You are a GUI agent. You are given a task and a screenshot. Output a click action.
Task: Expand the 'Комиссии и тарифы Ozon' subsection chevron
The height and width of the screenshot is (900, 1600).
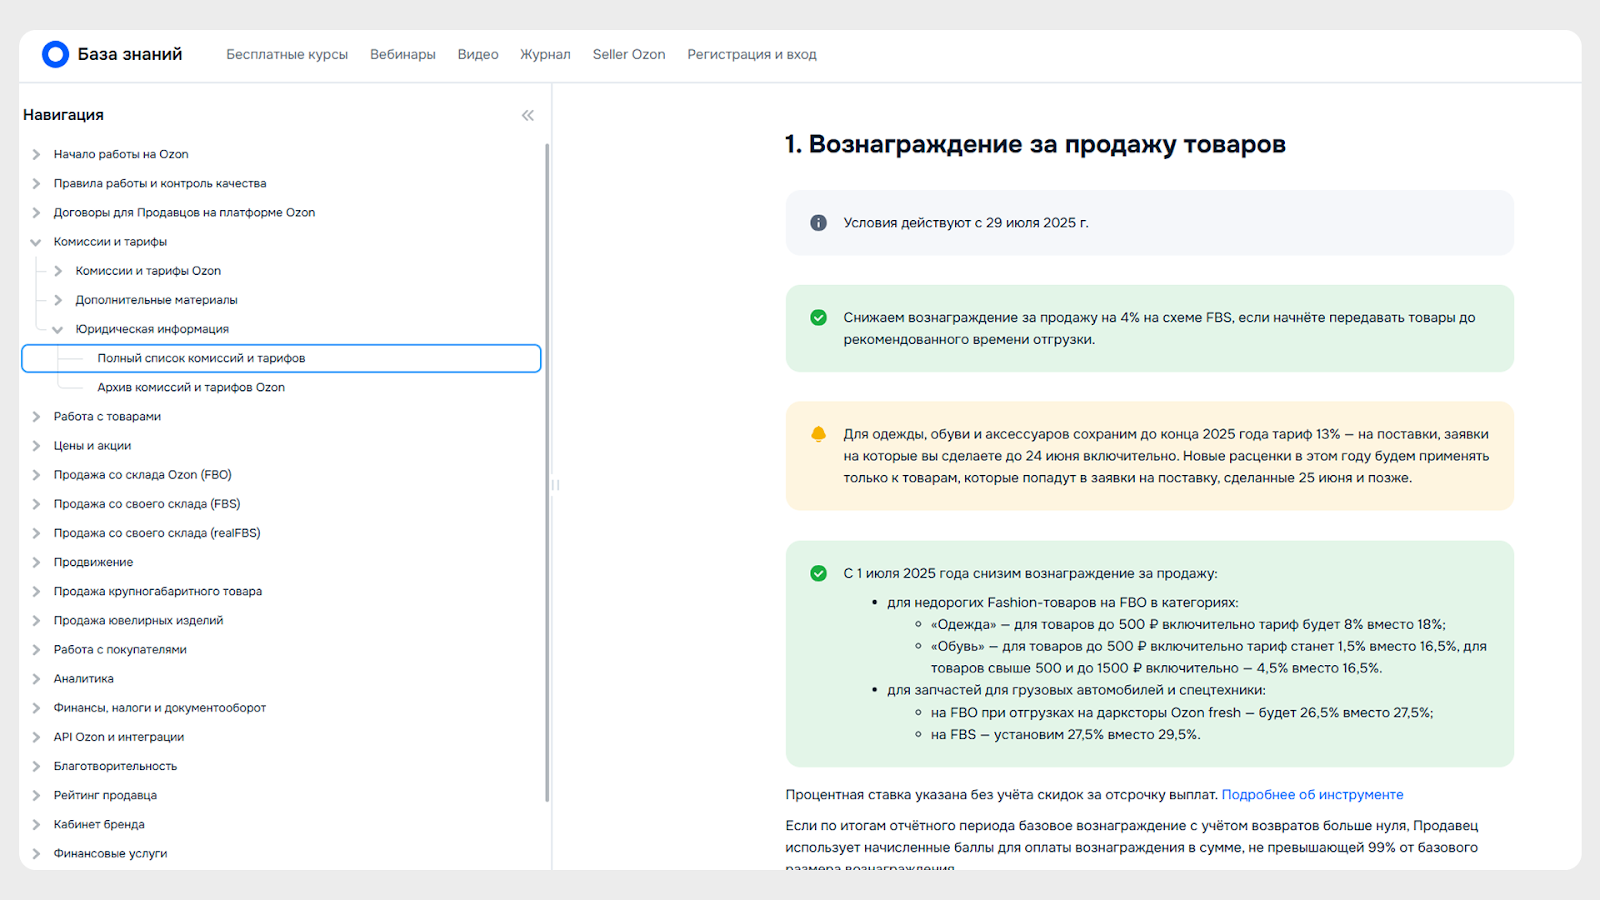pos(58,271)
